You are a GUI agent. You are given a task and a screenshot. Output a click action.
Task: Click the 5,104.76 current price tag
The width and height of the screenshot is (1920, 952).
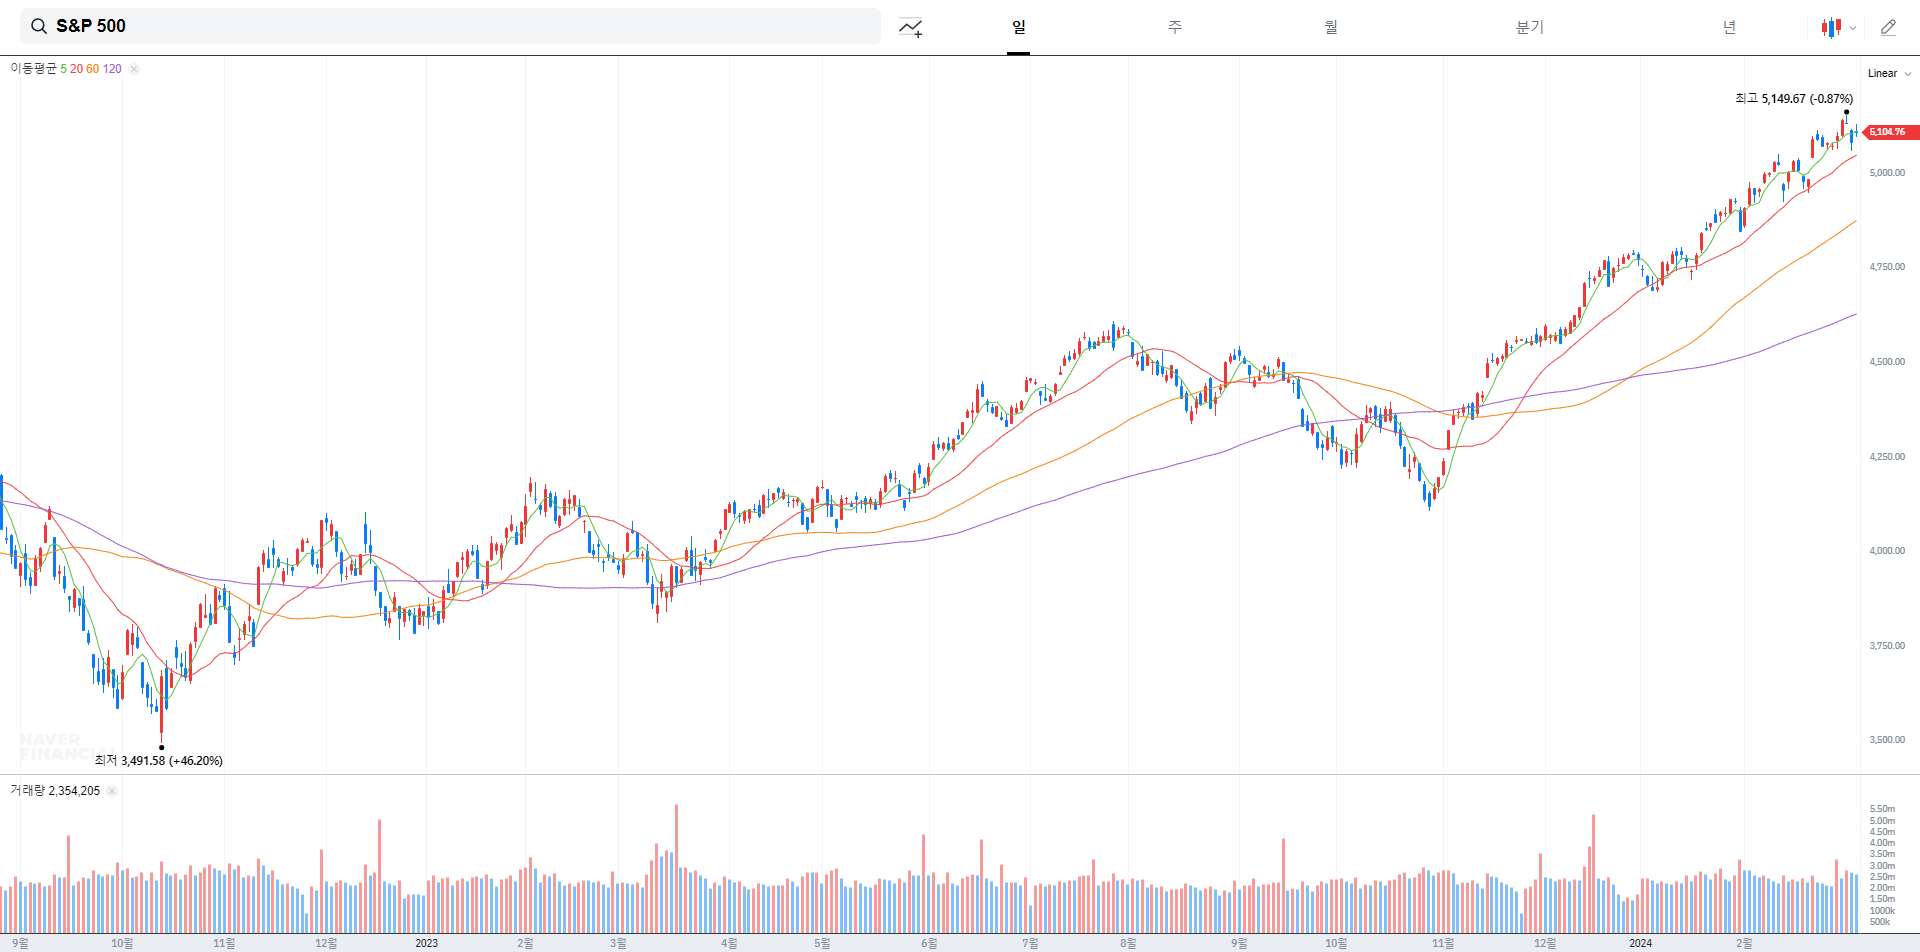pyautogui.click(x=1889, y=132)
